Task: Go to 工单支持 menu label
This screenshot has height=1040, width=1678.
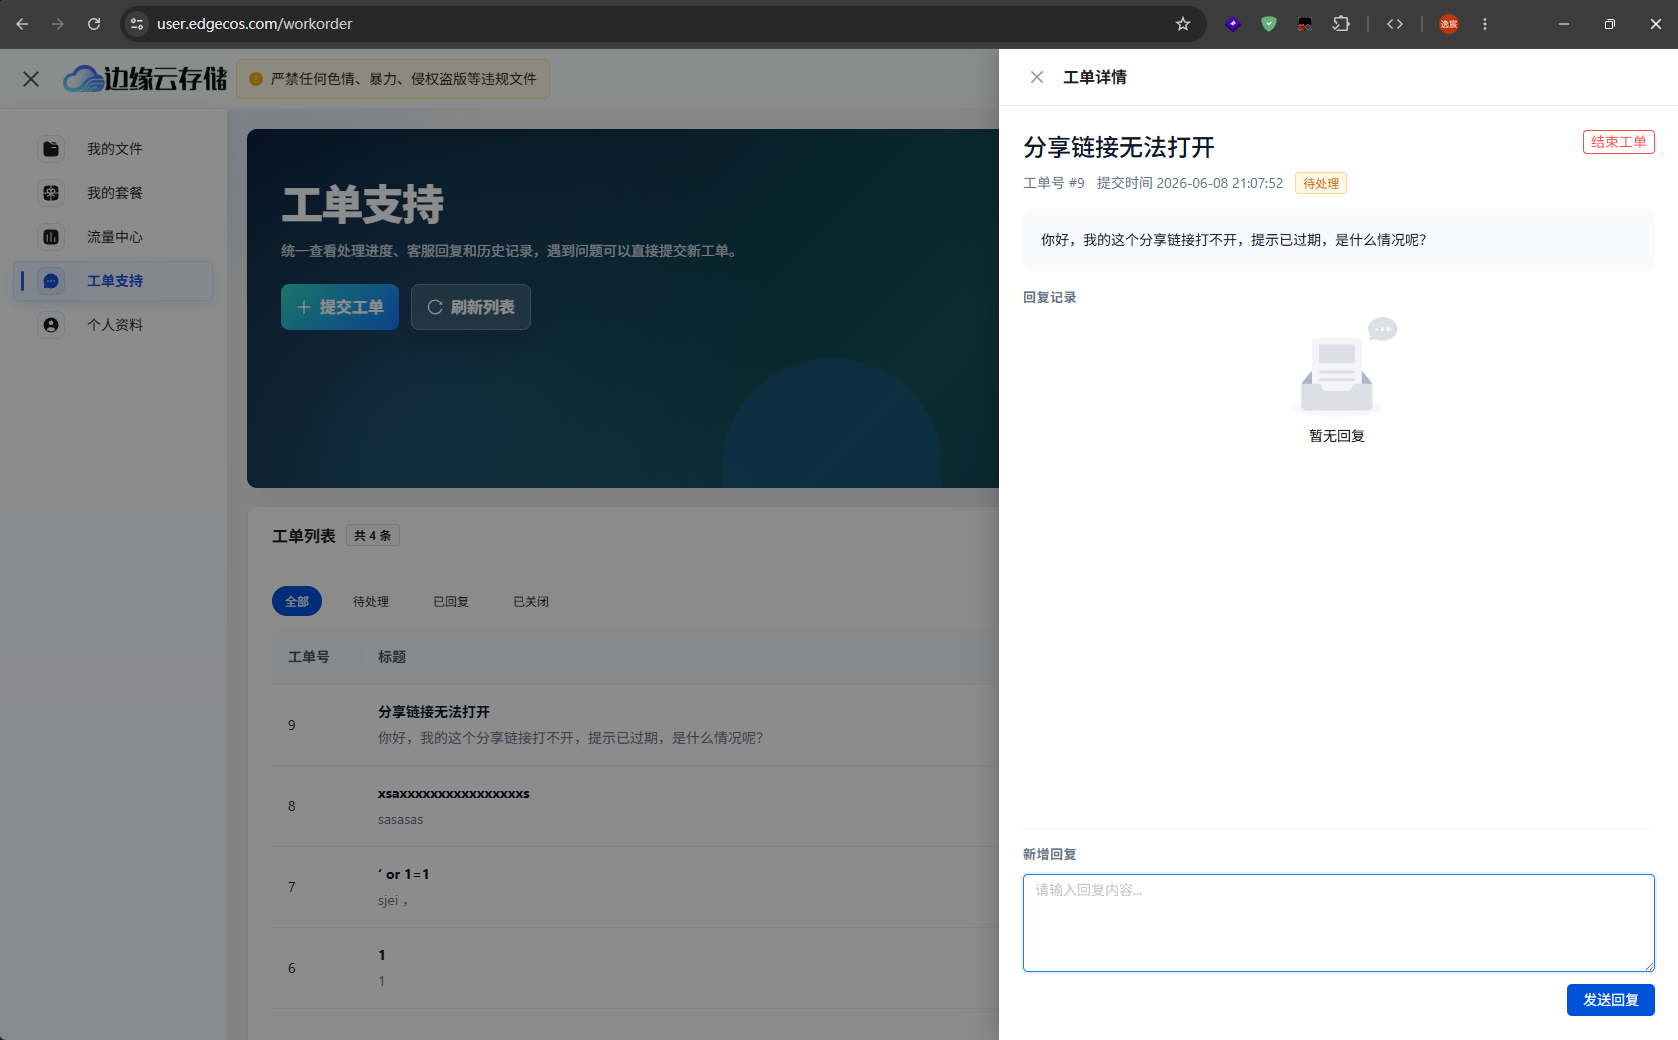Action: click(115, 281)
